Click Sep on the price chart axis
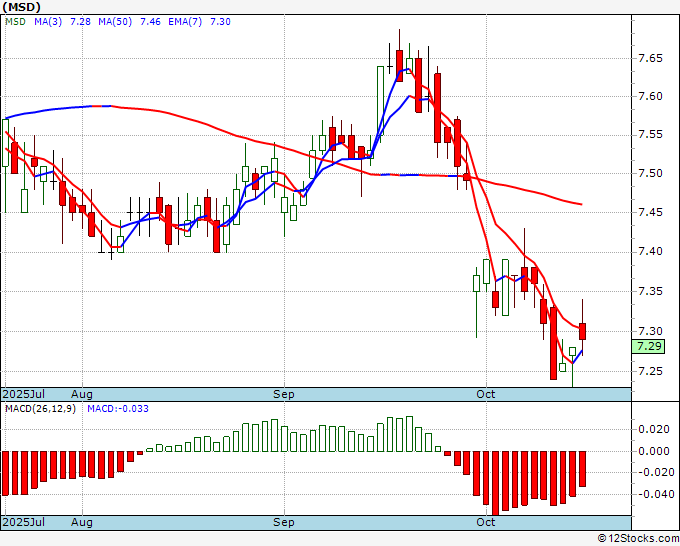680x546 pixels. (x=284, y=394)
